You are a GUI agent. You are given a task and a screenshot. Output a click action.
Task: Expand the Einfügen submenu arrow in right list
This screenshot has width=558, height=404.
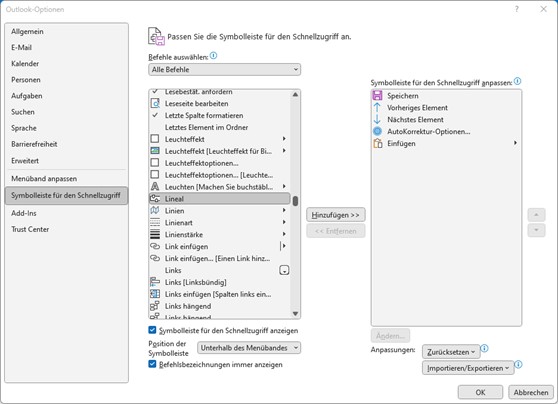[515, 143]
